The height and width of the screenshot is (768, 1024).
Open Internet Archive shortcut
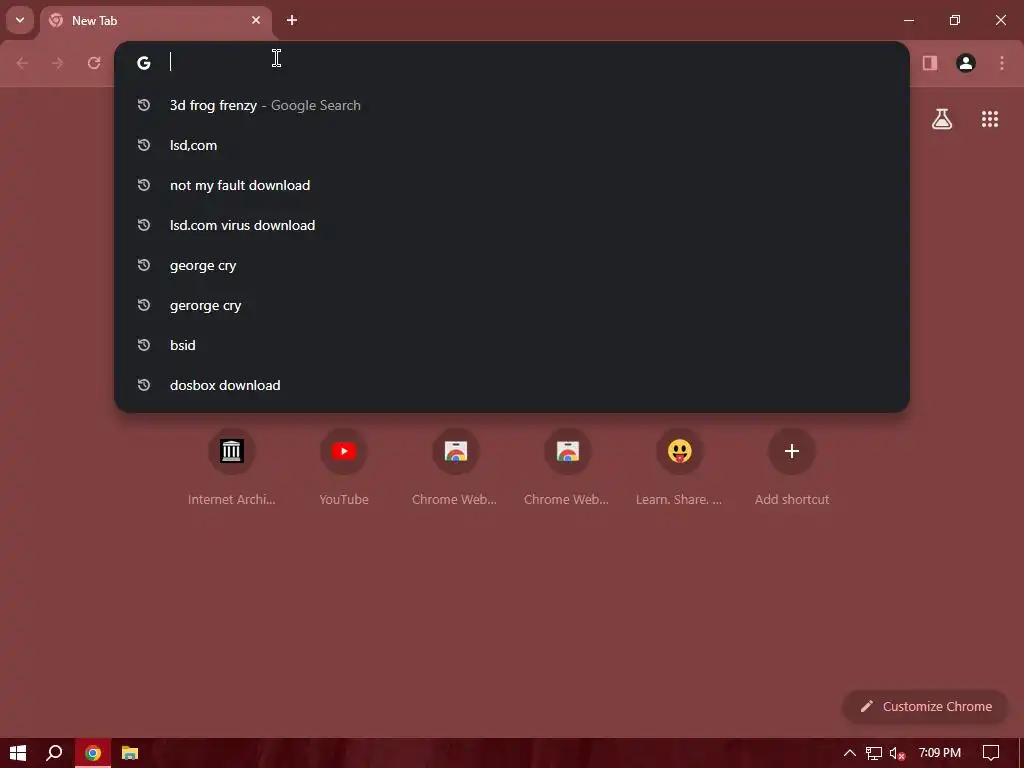[232, 467]
